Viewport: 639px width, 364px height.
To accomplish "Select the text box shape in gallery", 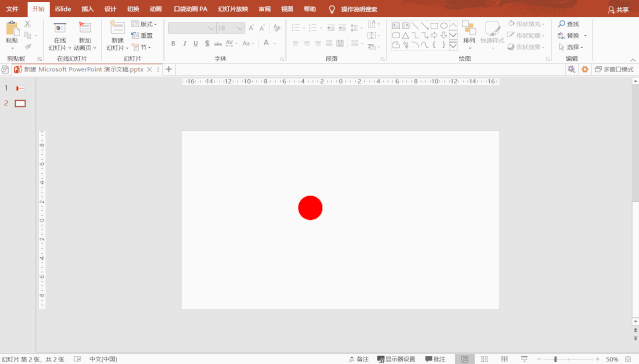I will coord(396,26).
